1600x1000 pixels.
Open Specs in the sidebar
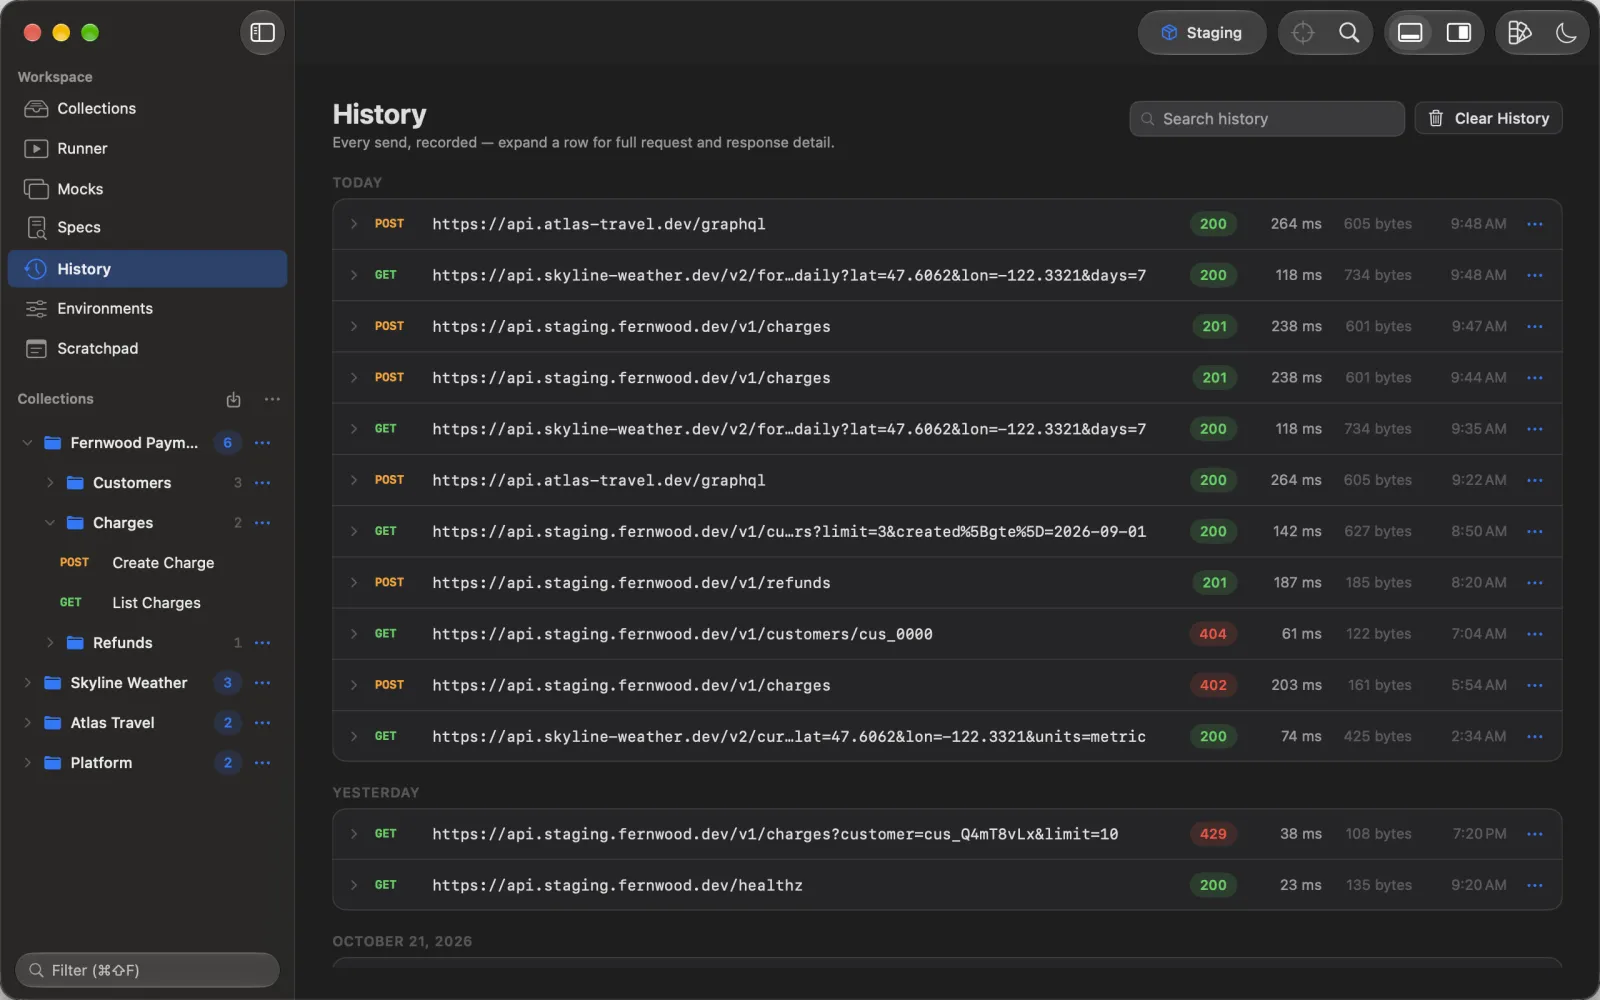click(147, 227)
